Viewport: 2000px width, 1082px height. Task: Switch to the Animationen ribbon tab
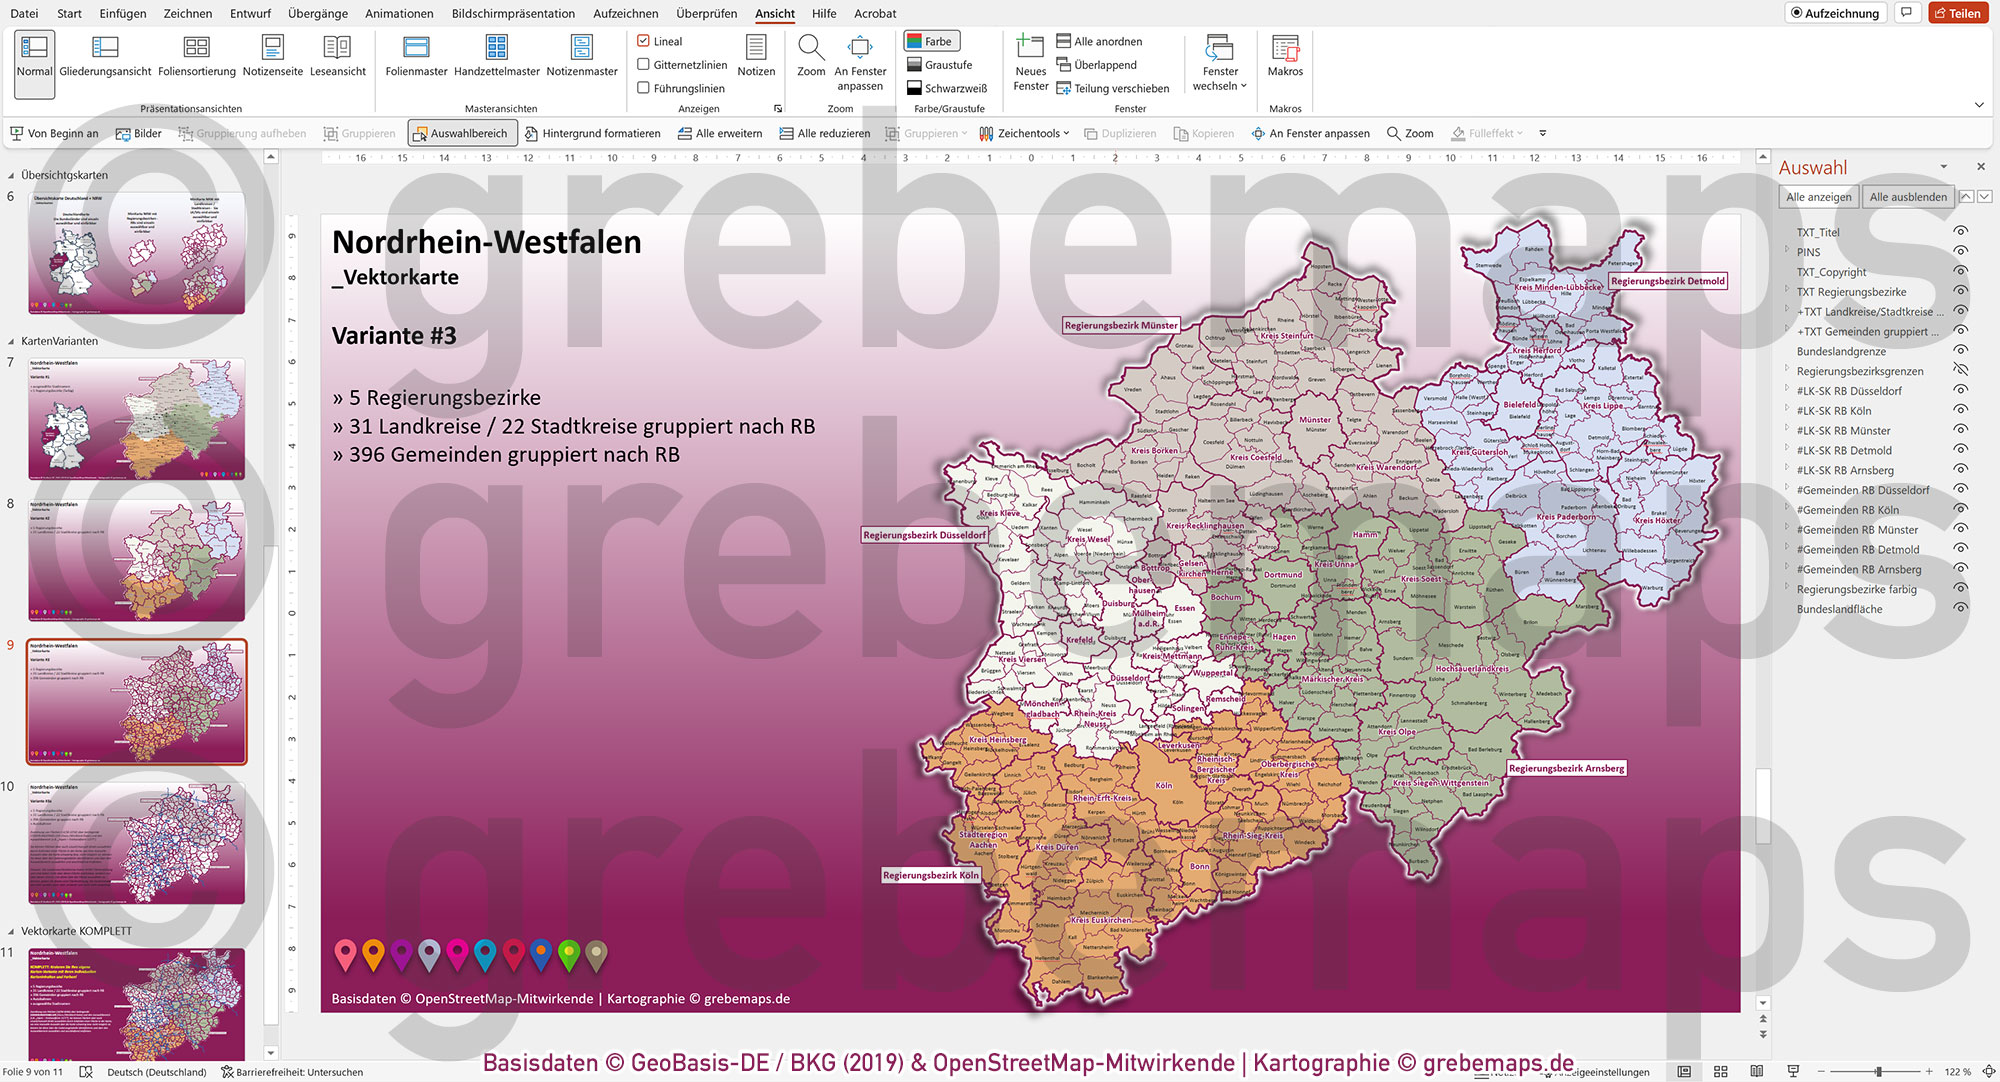[x=398, y=13]
